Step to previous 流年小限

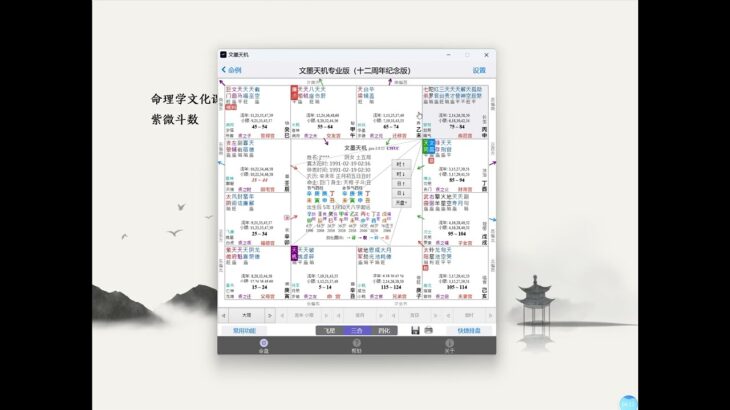click(282, 316)
